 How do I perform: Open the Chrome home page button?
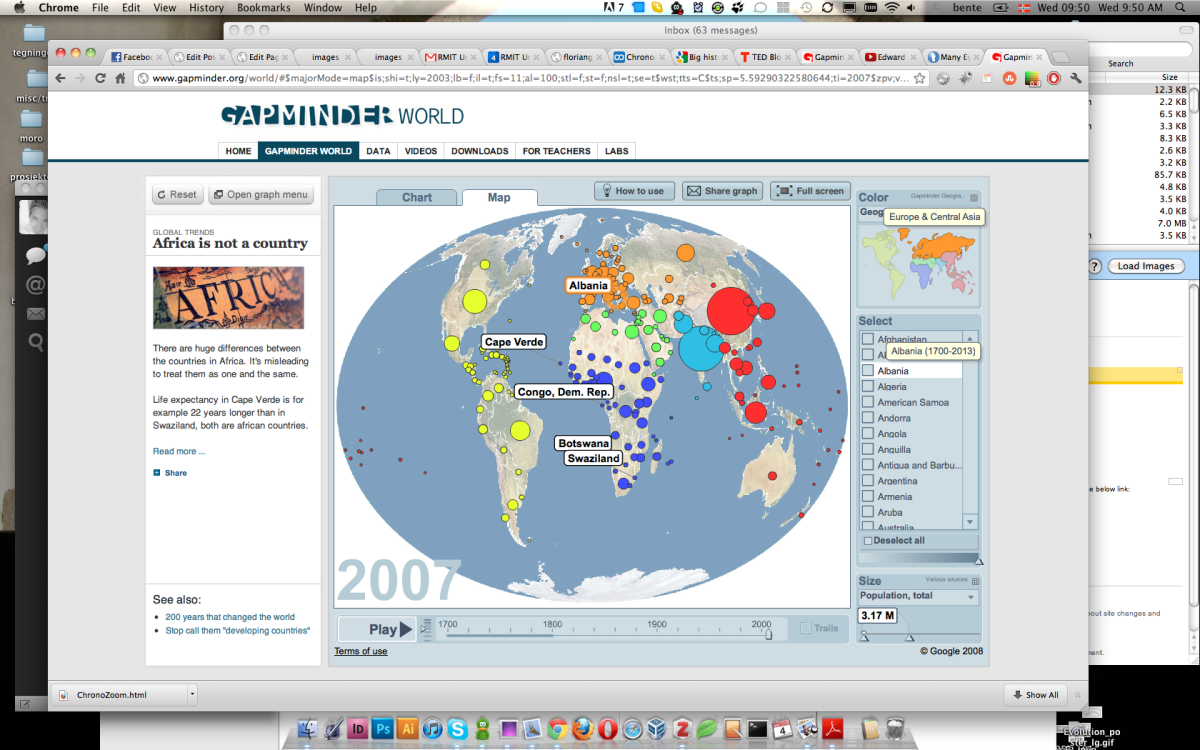click(x=120, y=78)
